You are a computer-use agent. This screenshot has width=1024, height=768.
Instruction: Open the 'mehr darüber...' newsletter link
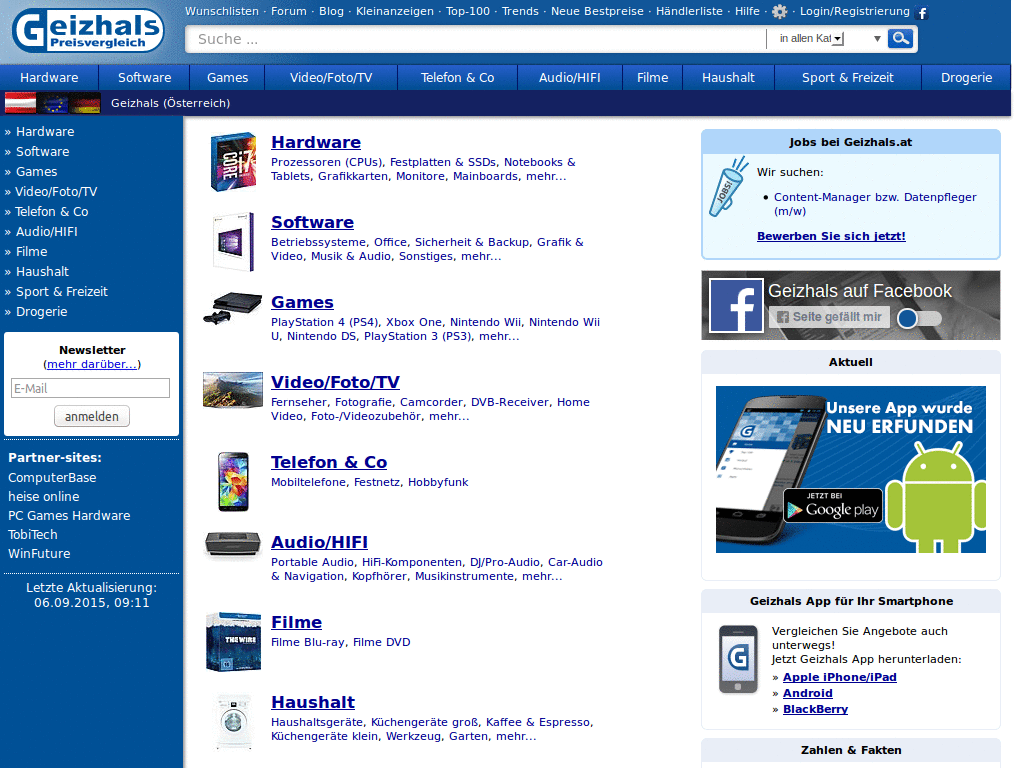point(92,364)
